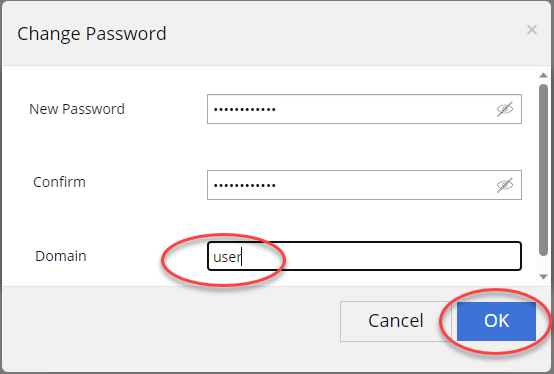The height and width of the screenshot is (374, 554).
Task: Cancel the password change
Action: click(396, 321)
